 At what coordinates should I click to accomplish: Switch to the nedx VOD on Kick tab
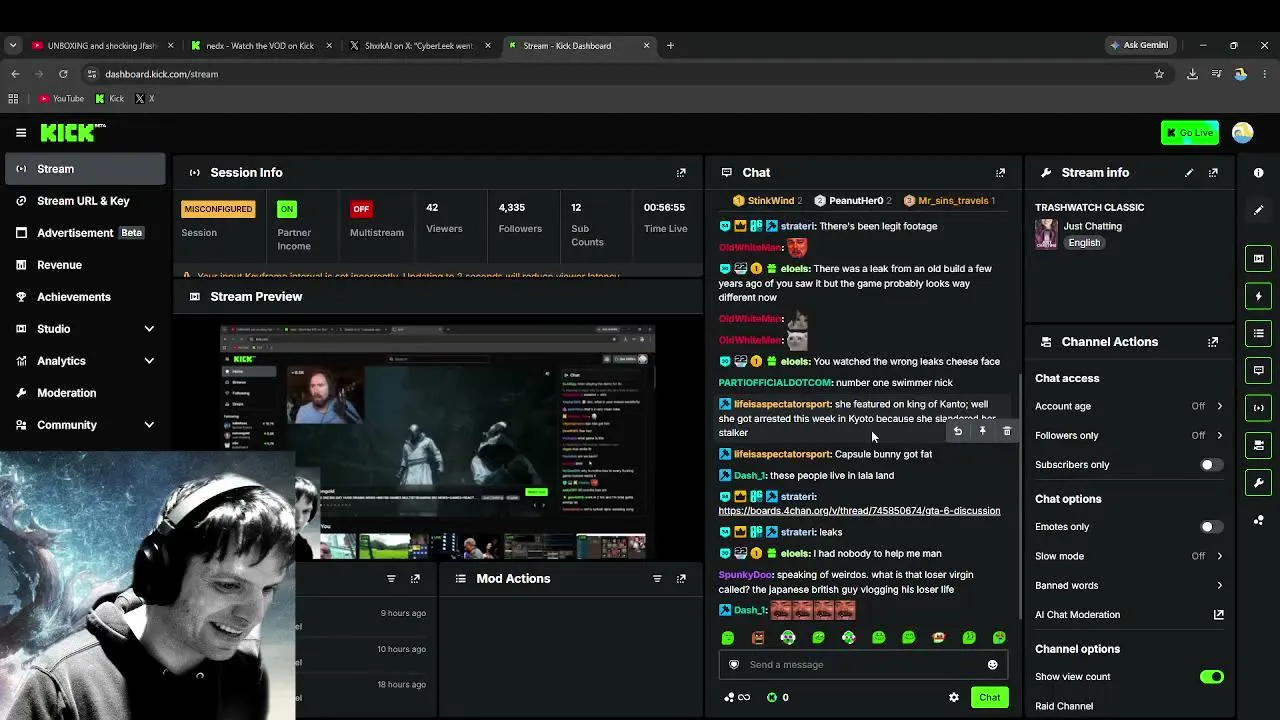(x=261, y=45)
